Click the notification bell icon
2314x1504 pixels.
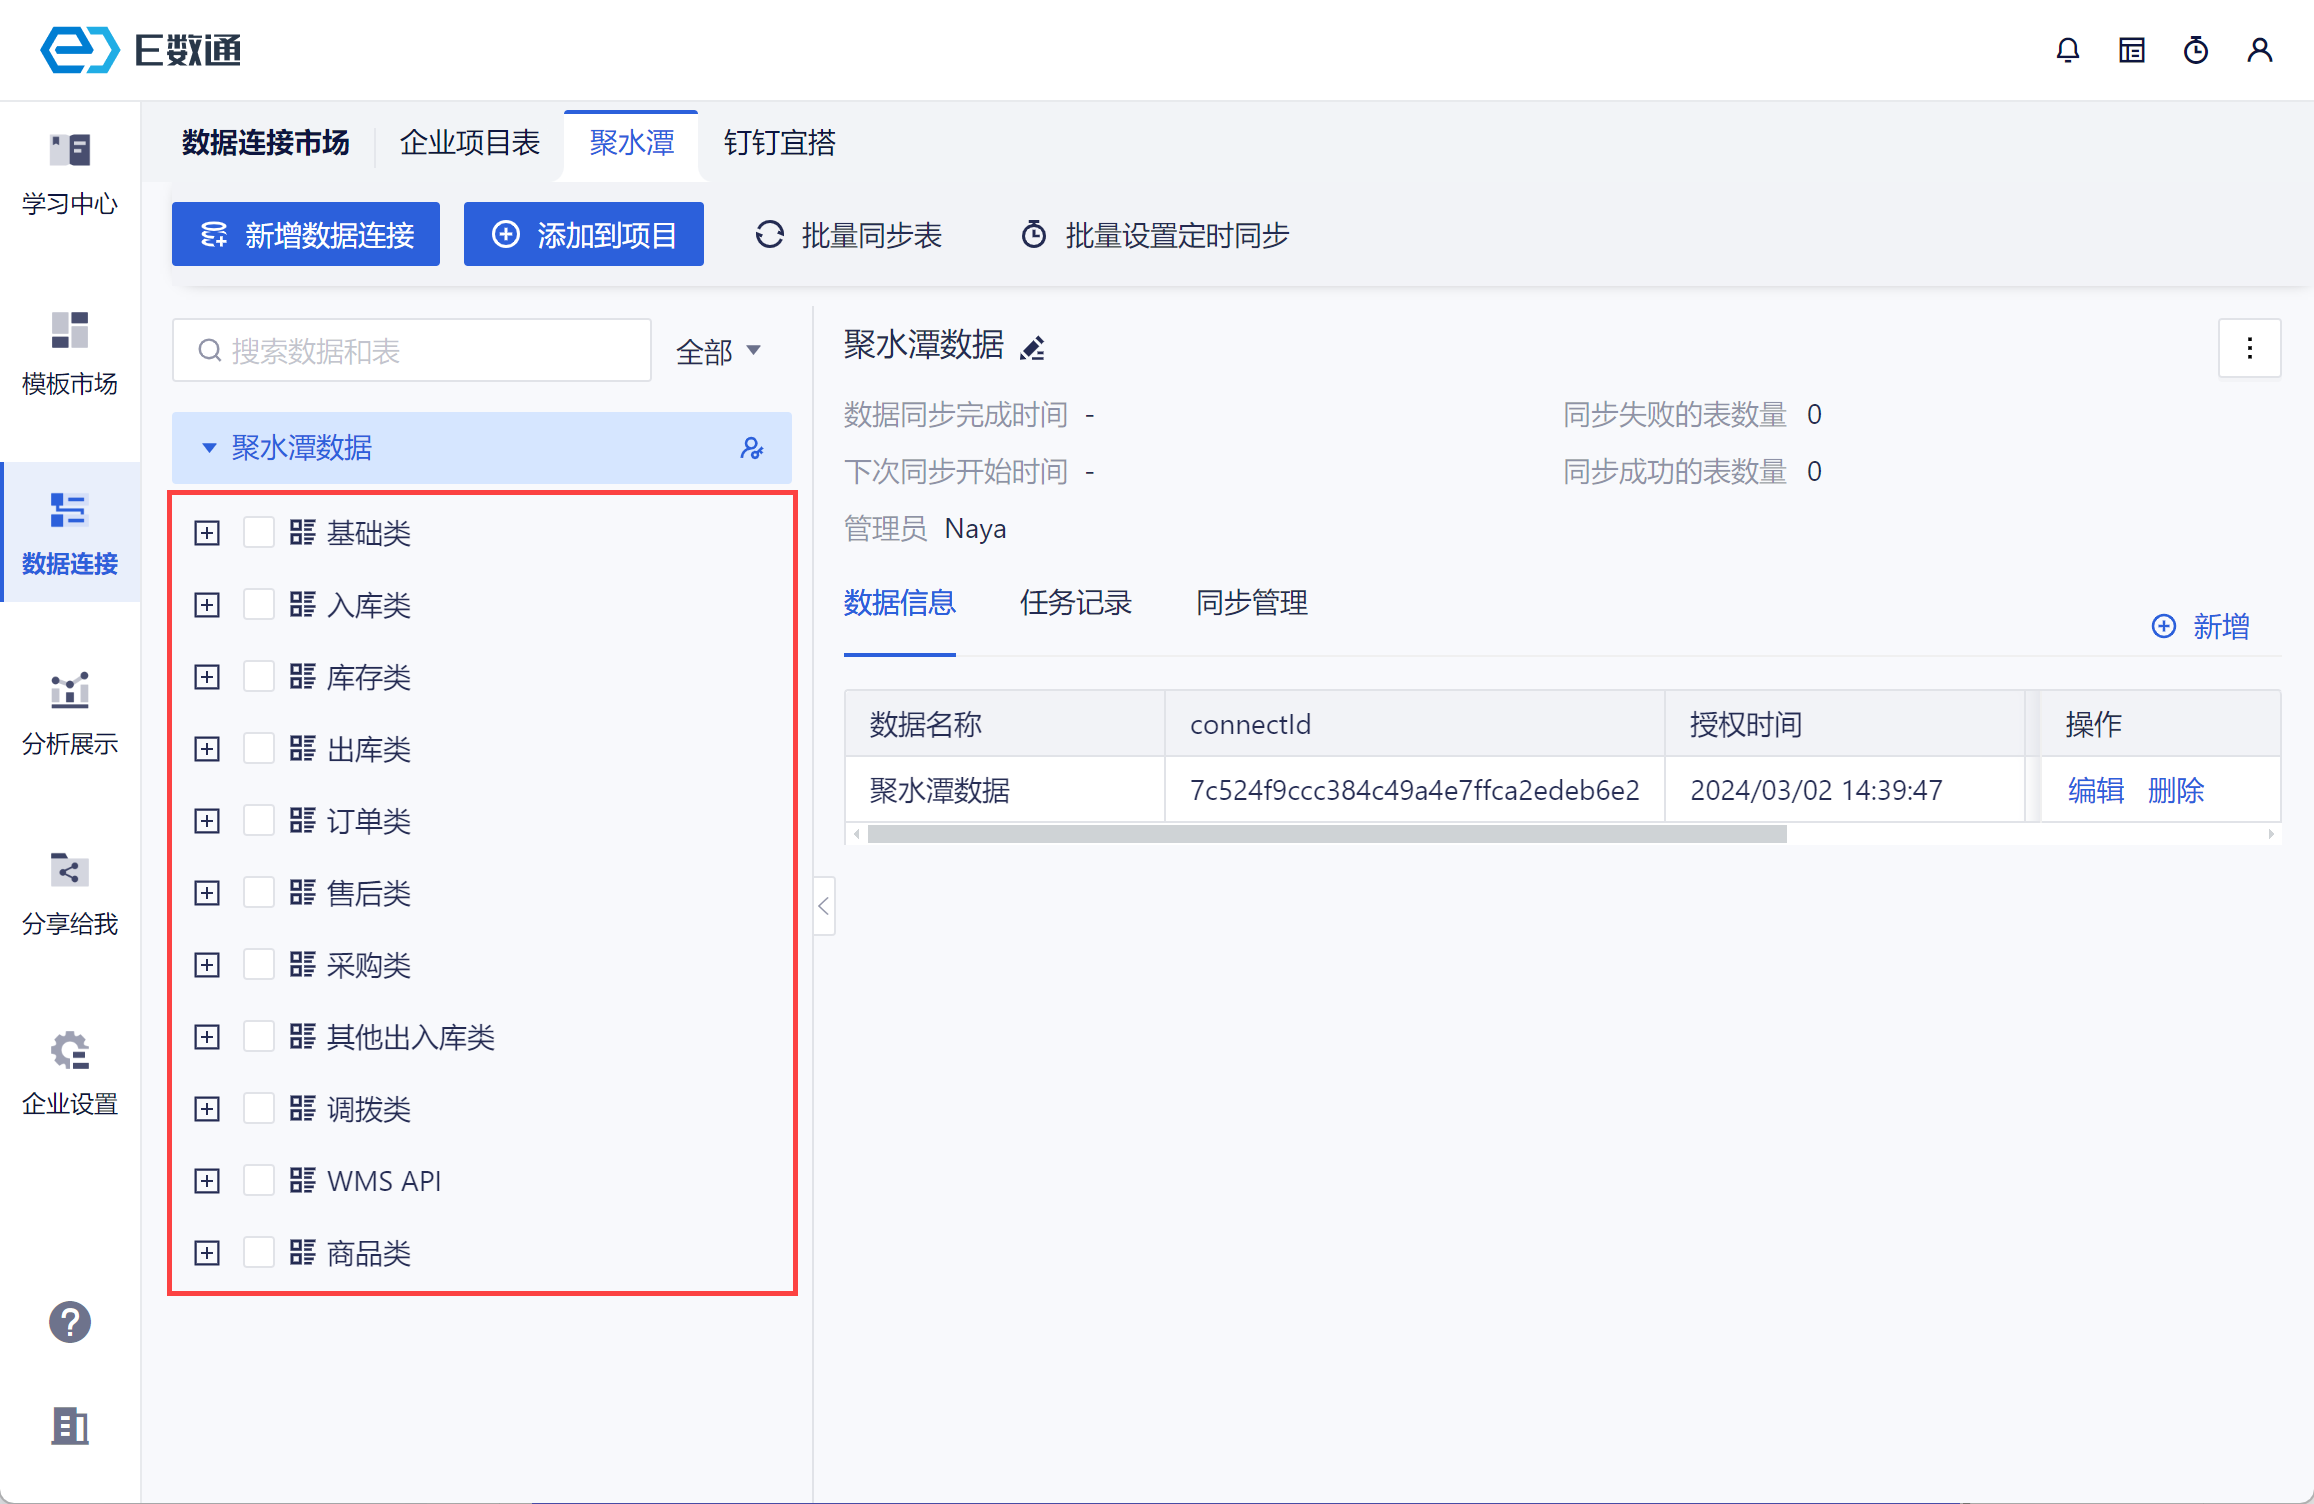coord(2067,50)
